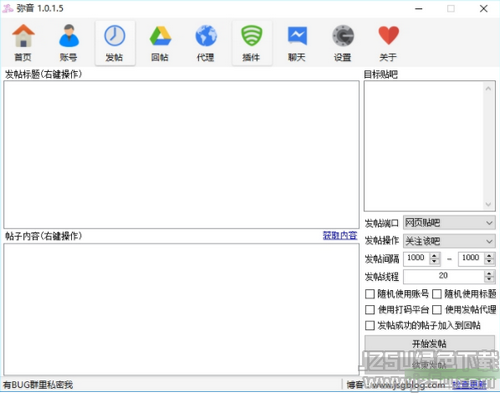
Task: Click the 获取内容 link
Action: (x=340, y=236)
